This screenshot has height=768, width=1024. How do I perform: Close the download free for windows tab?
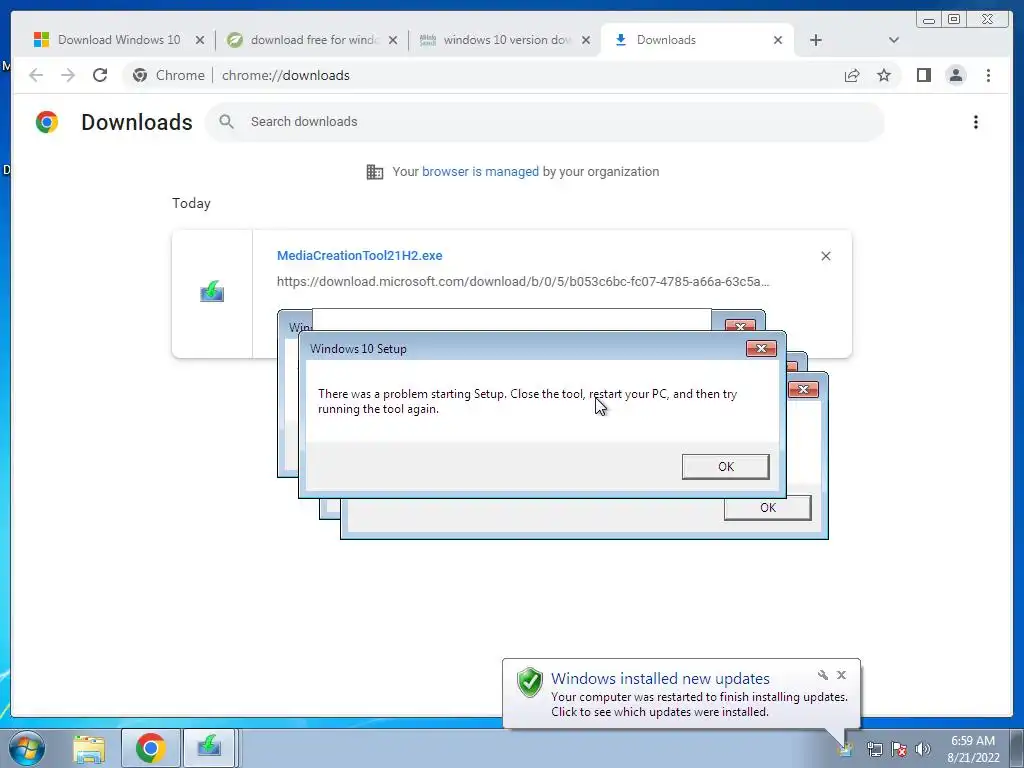[x=393, y=40]
